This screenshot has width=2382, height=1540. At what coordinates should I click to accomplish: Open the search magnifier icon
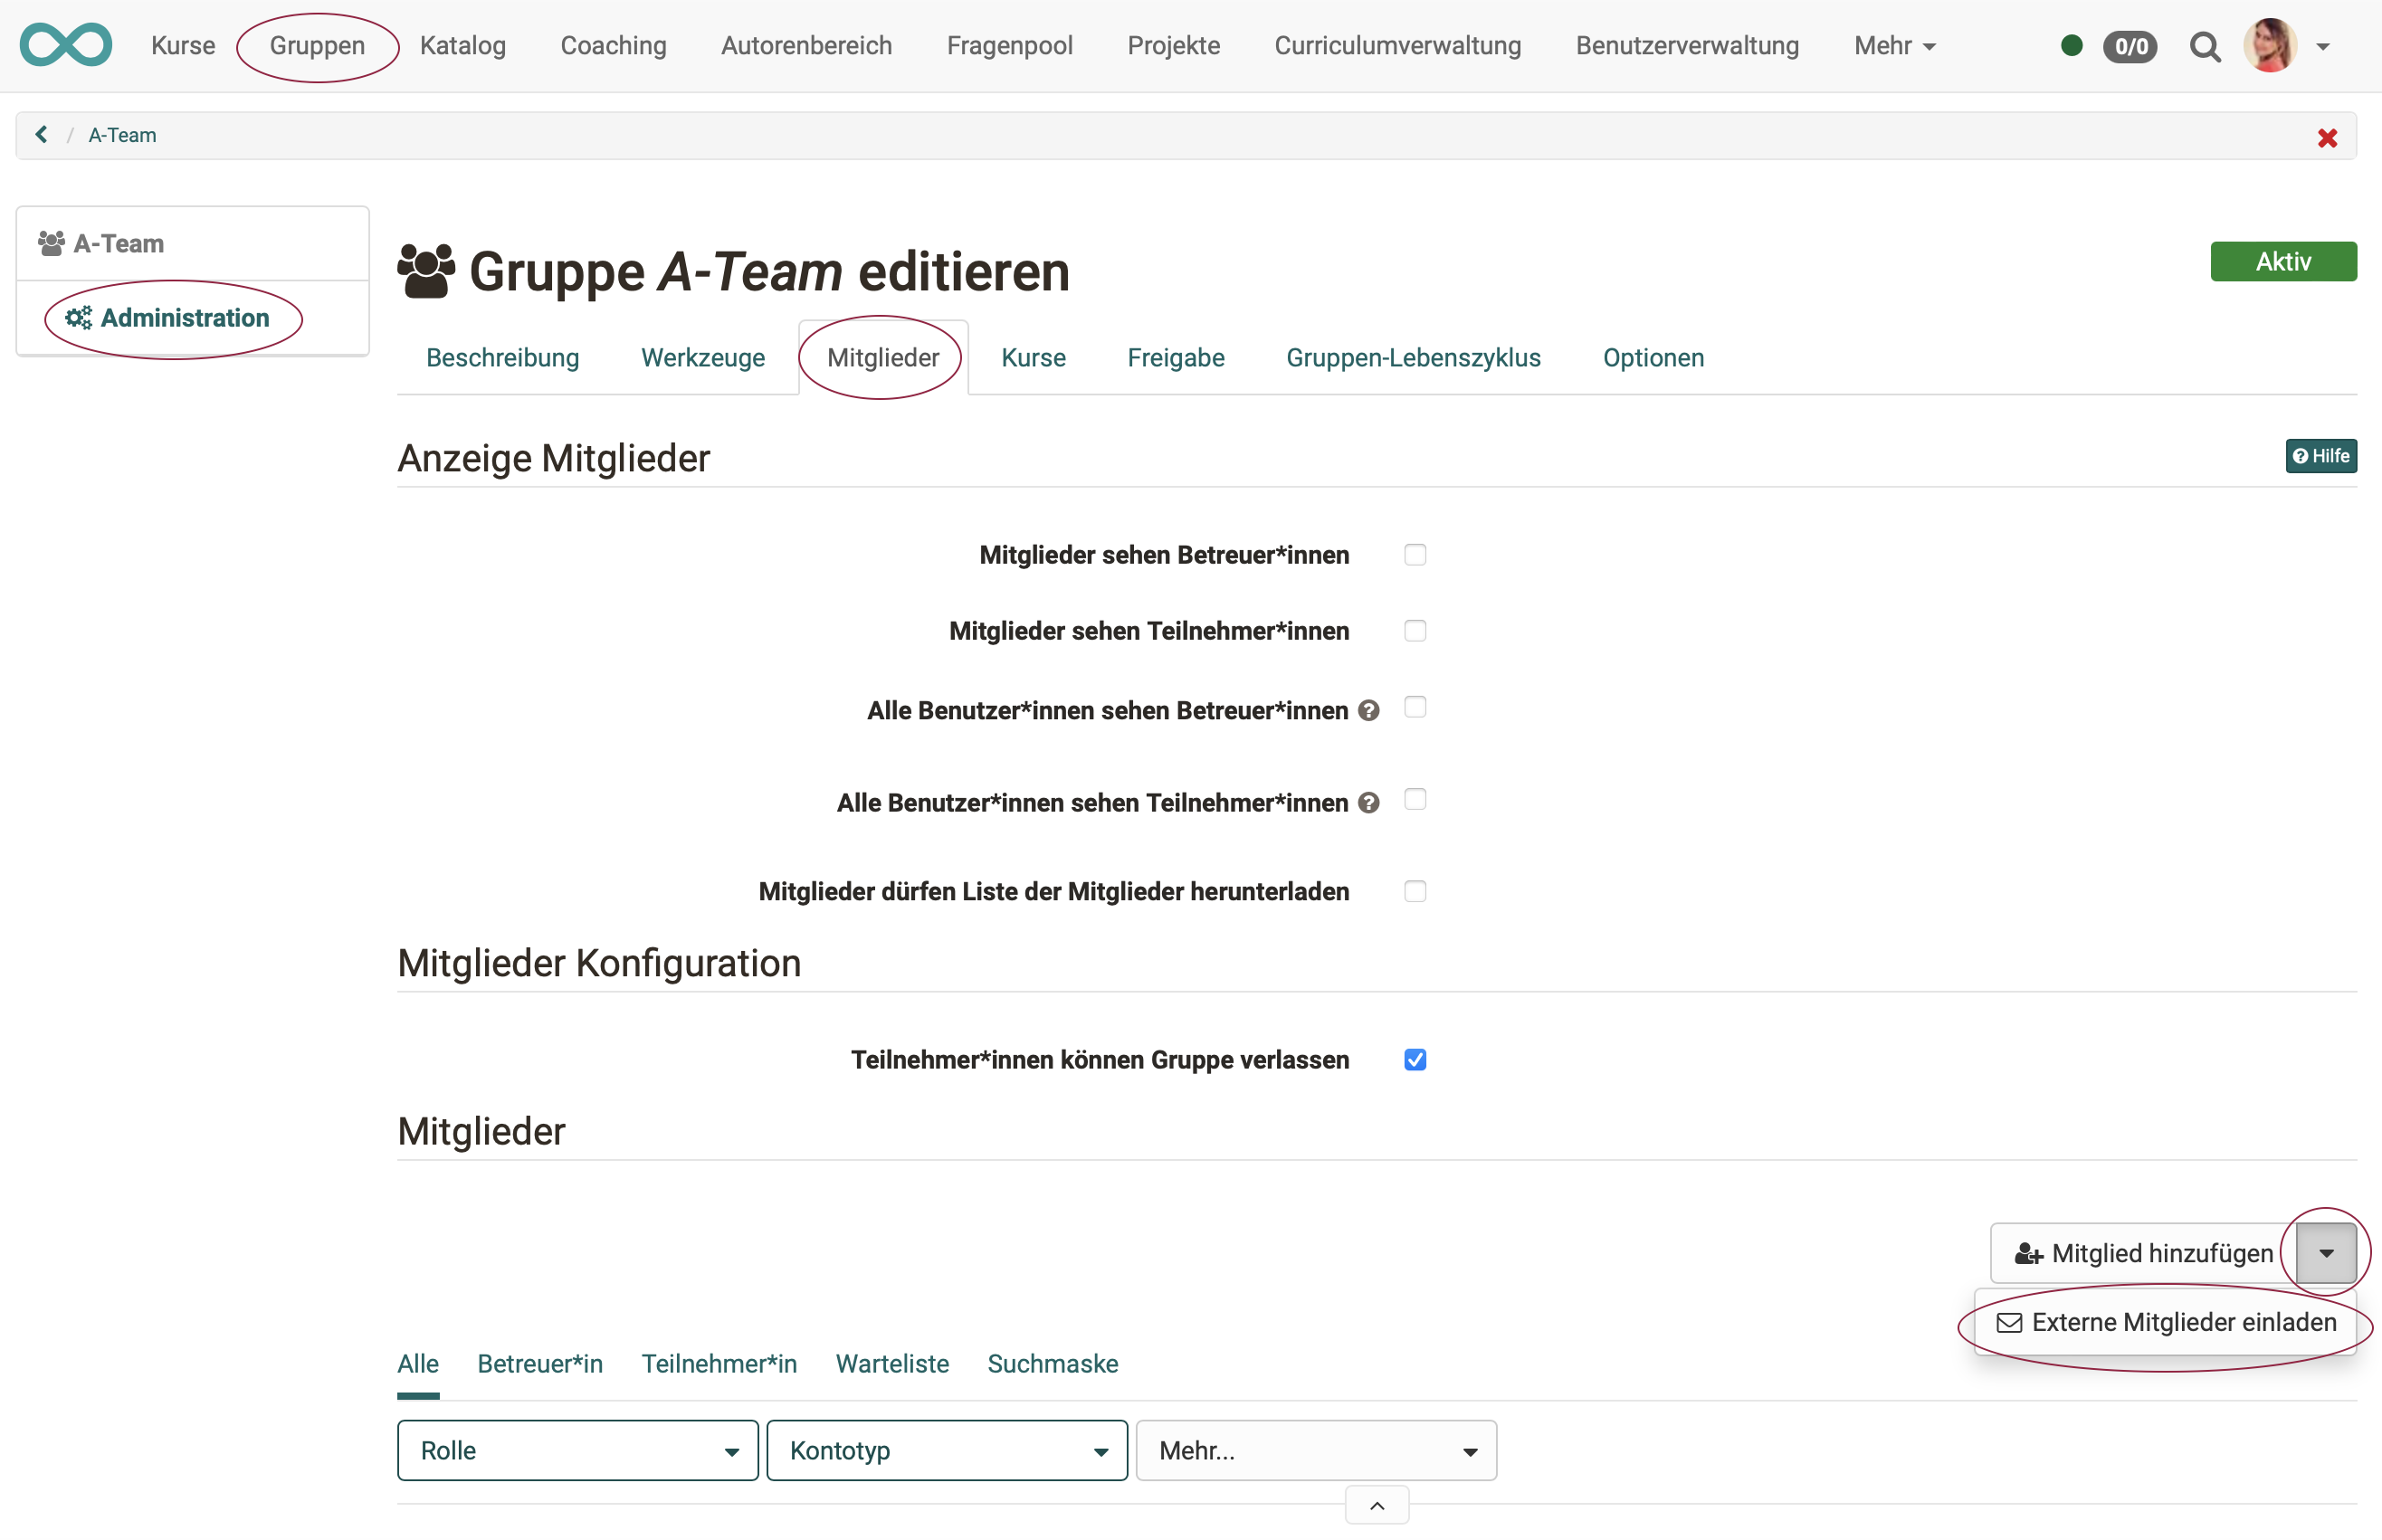click(x=2204, y=47)
